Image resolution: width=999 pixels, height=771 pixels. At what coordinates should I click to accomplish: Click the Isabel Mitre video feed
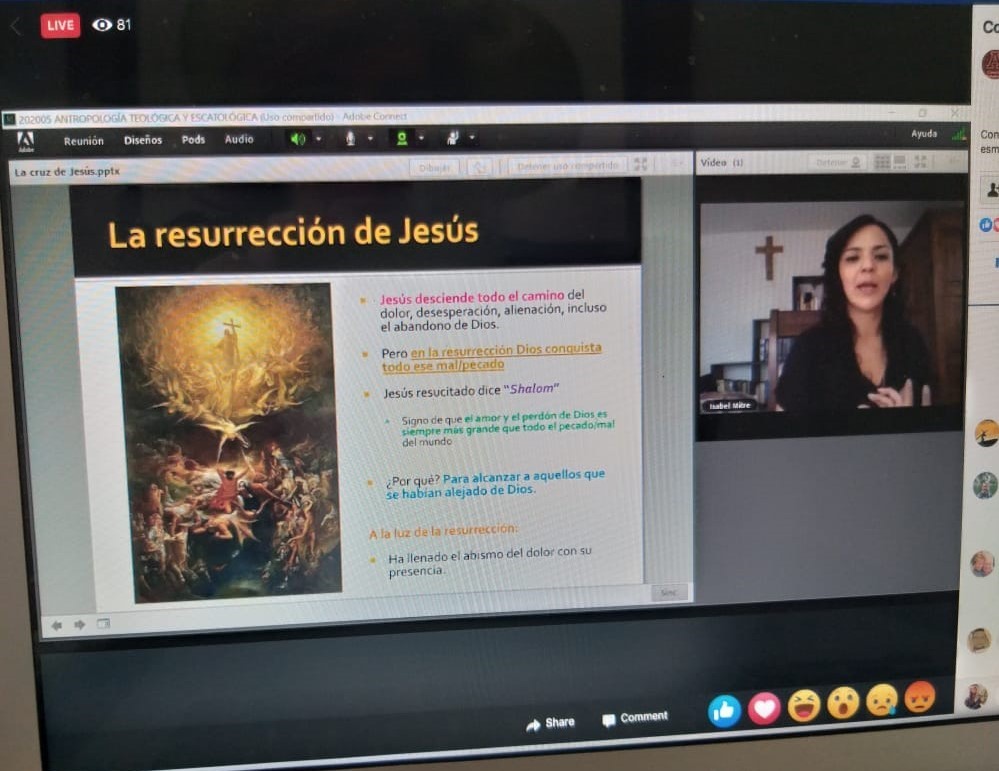coord(830,307)
